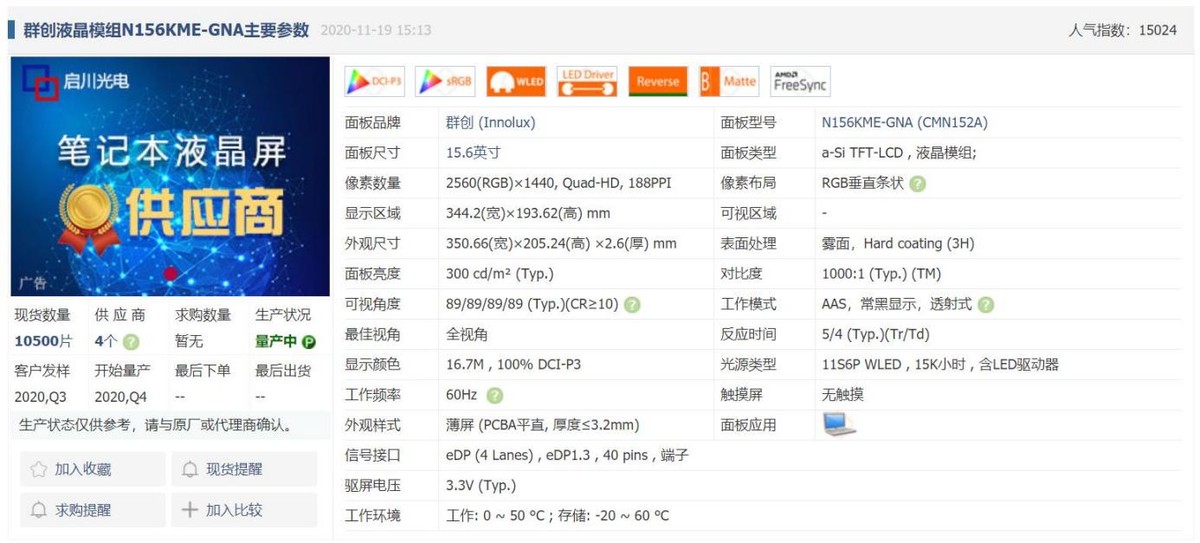Click the contrast ratio 1000:1 (Typ.) (TM)
Screen dimensions: 1200x543
881,274
